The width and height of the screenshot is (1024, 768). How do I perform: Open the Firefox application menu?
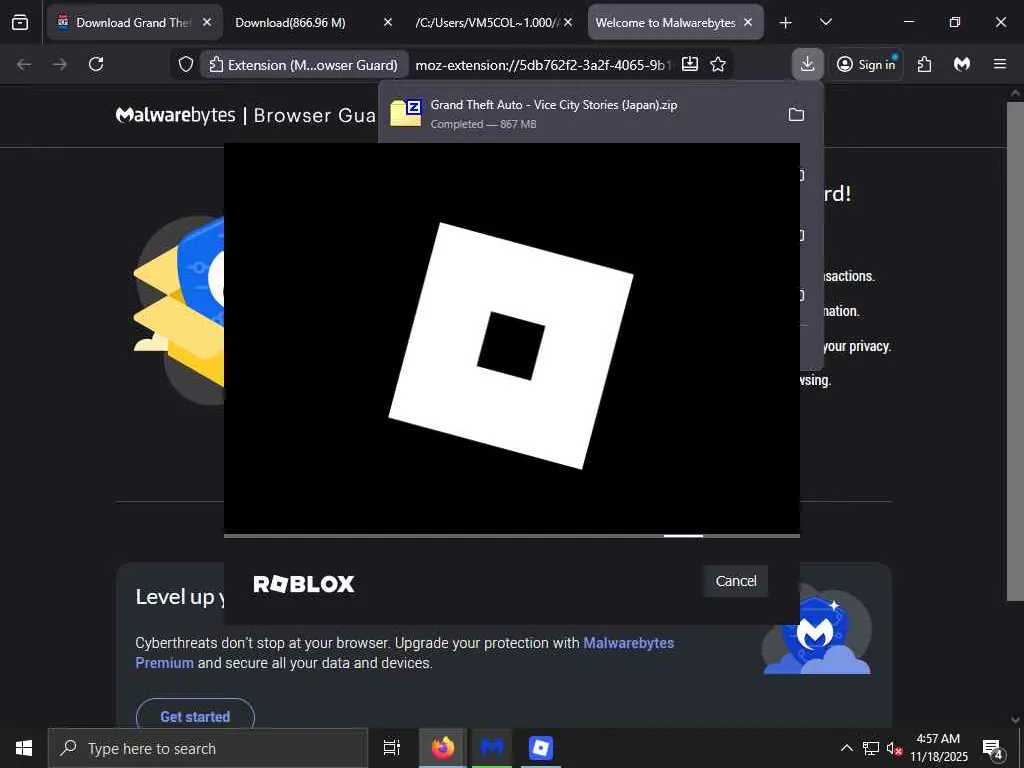coord(1000,64)
